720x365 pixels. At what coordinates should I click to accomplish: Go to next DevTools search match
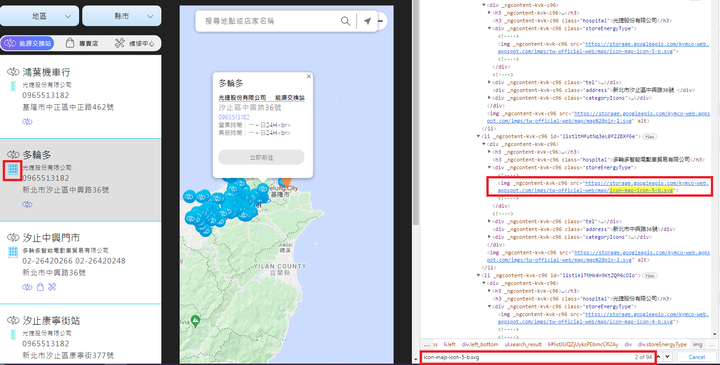tap(668, 357)
